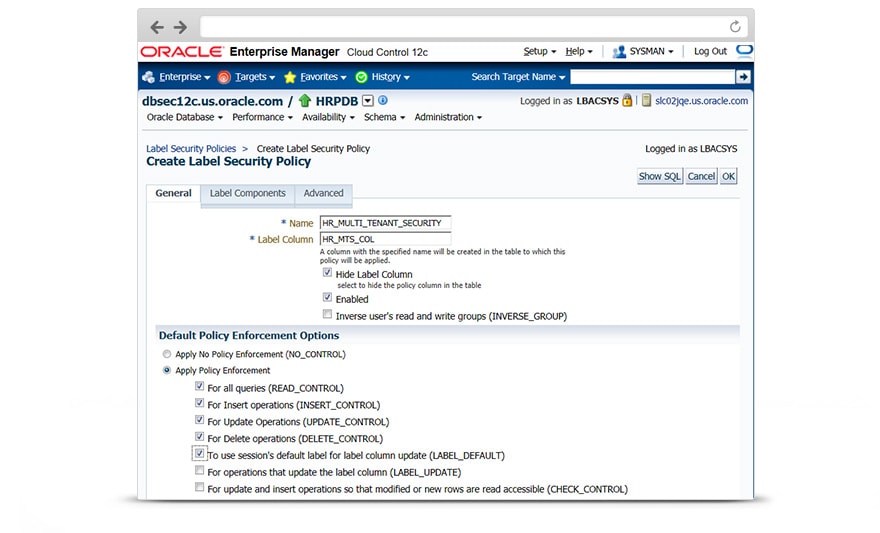
Task: Check the LABEL_UPDATE operations checkbox
Action: [x=200, y=471]
